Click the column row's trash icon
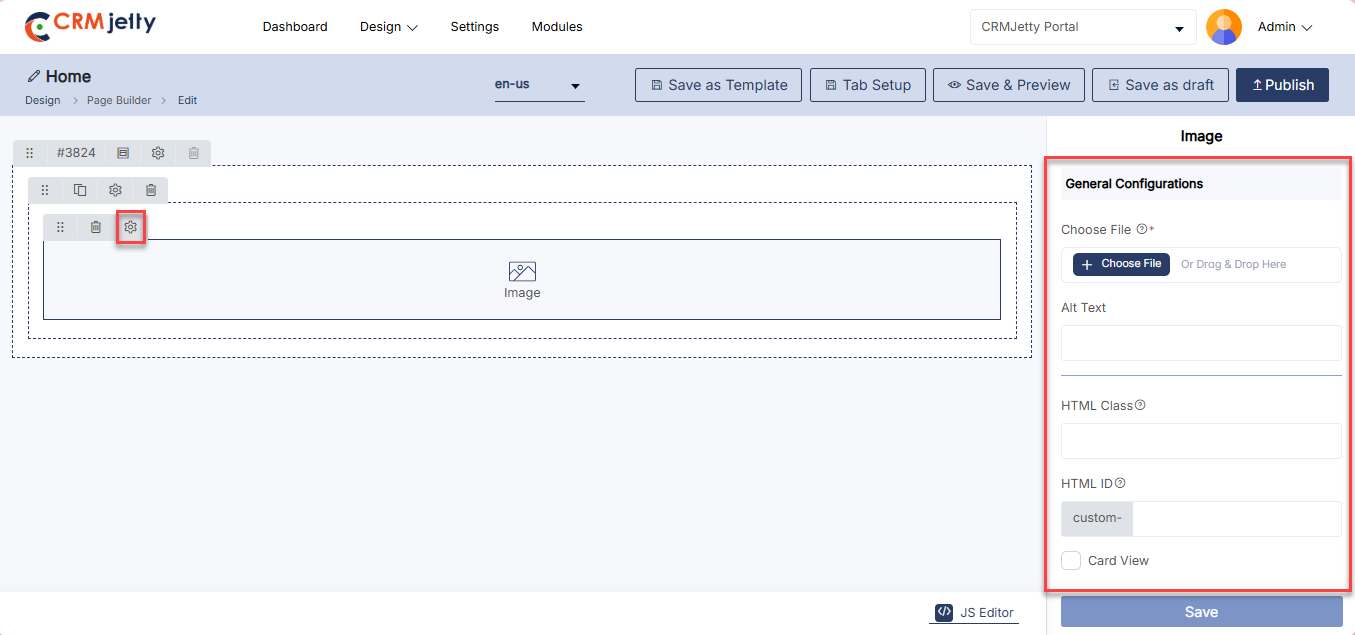The width and height of the screenshot is (1355, 635). tap(151, 190)
